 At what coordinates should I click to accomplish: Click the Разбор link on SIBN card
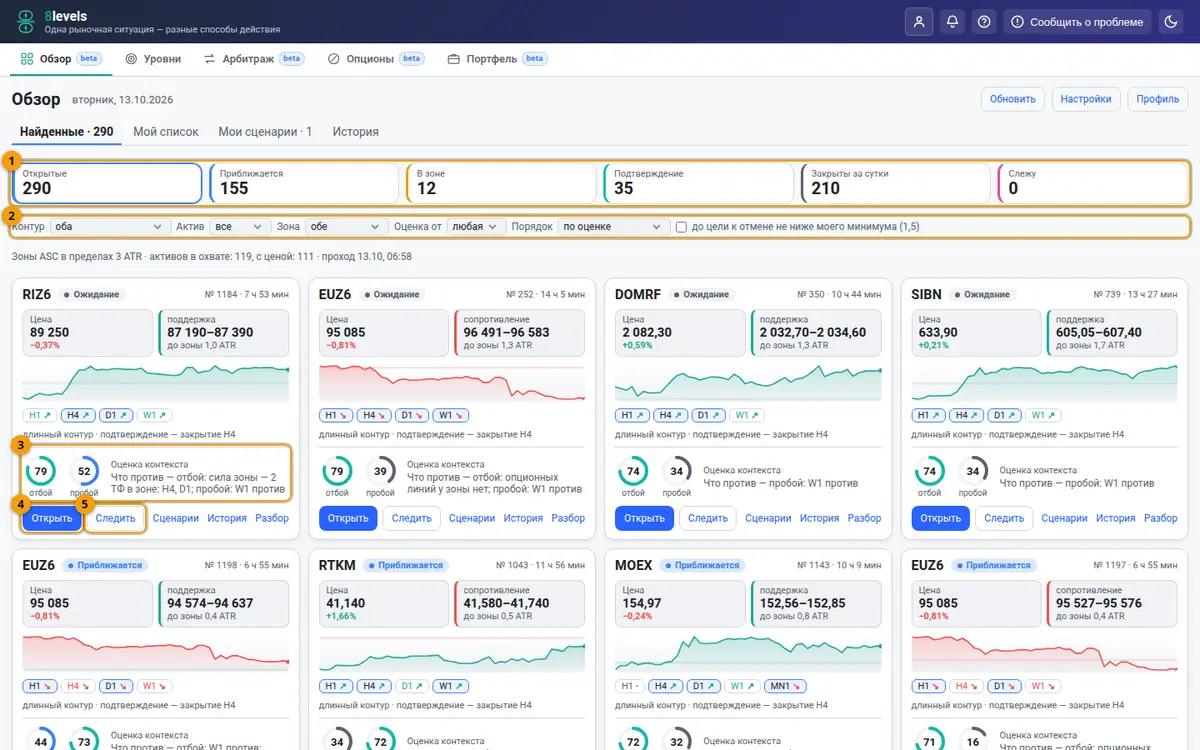click(x=1161, y=518)
